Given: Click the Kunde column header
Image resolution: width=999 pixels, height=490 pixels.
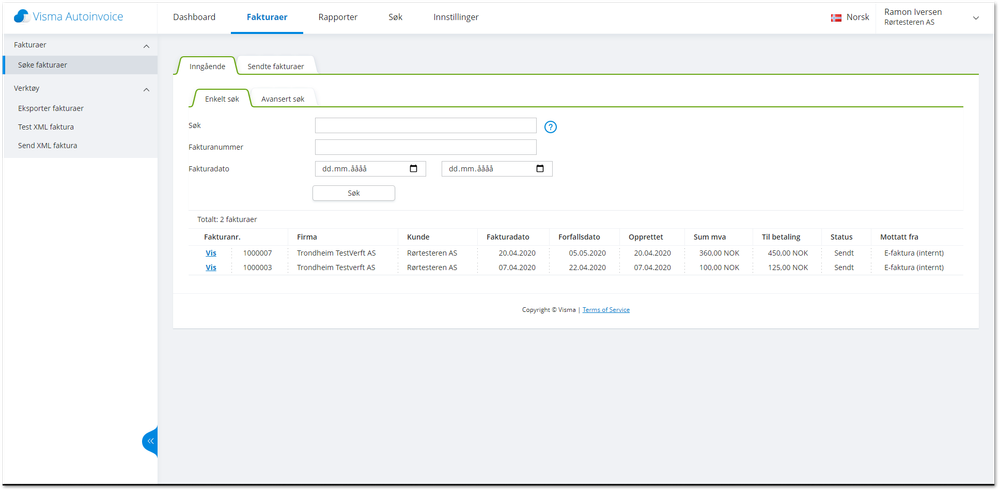Looking at the screenshot, I should 418,237.
